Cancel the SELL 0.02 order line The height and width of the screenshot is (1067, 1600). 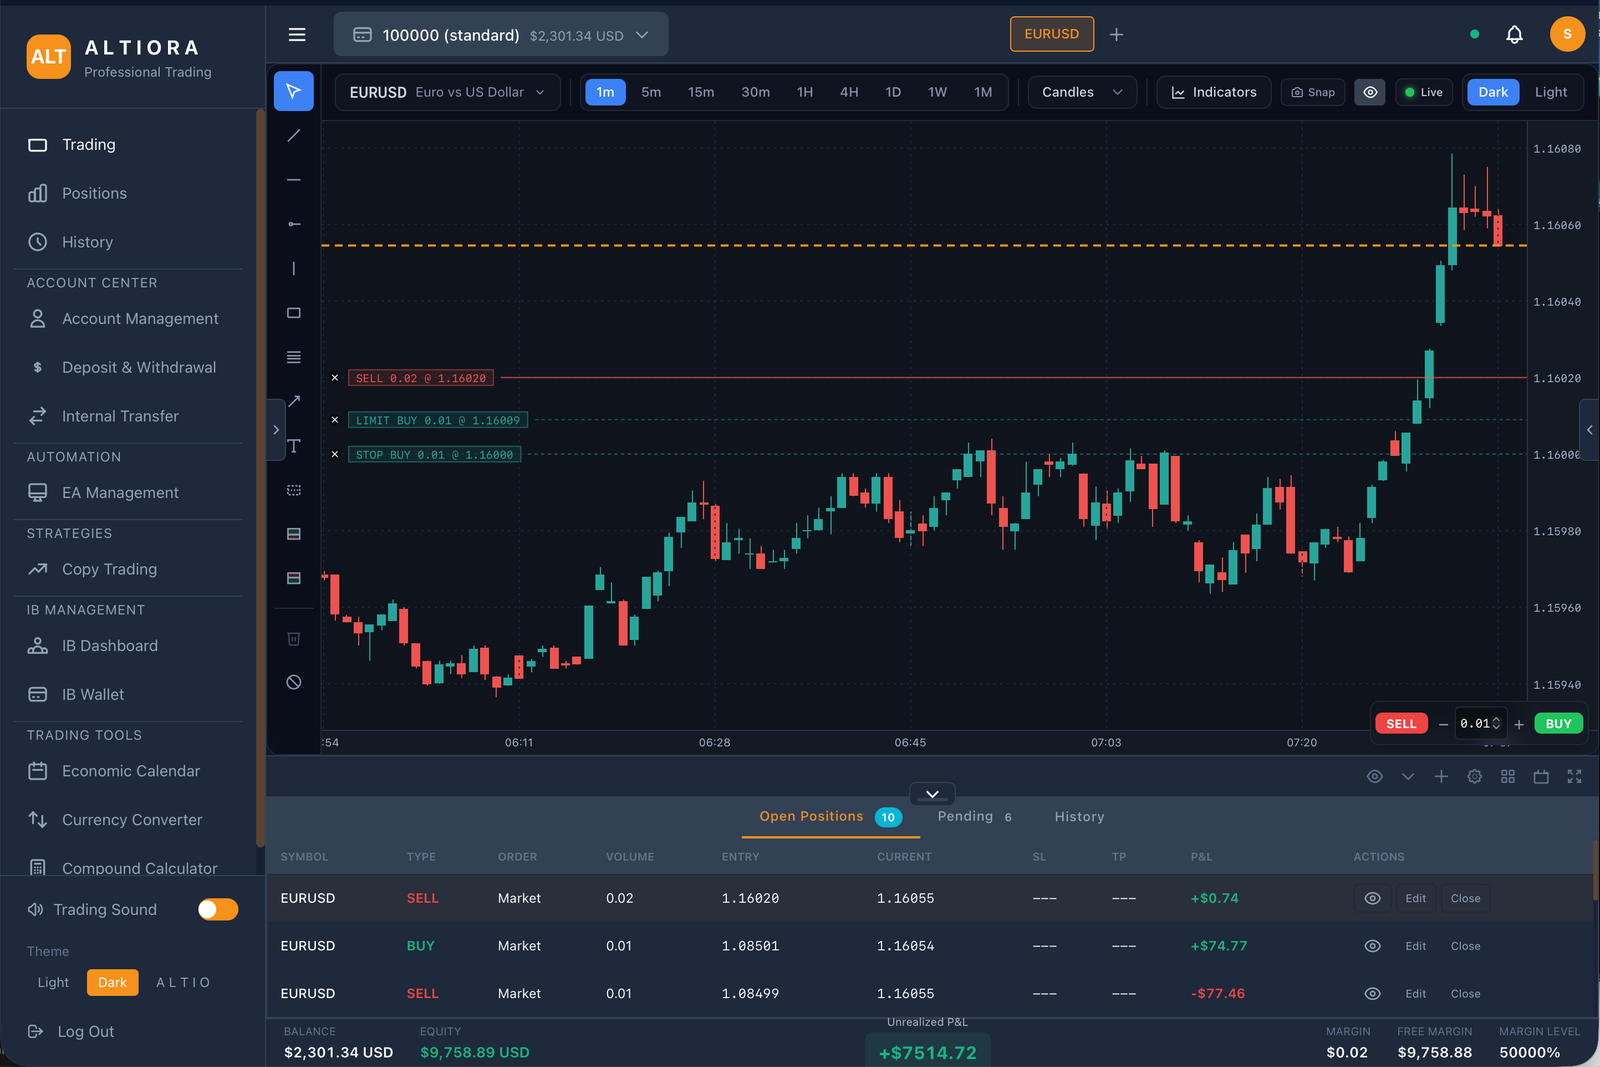335,378
